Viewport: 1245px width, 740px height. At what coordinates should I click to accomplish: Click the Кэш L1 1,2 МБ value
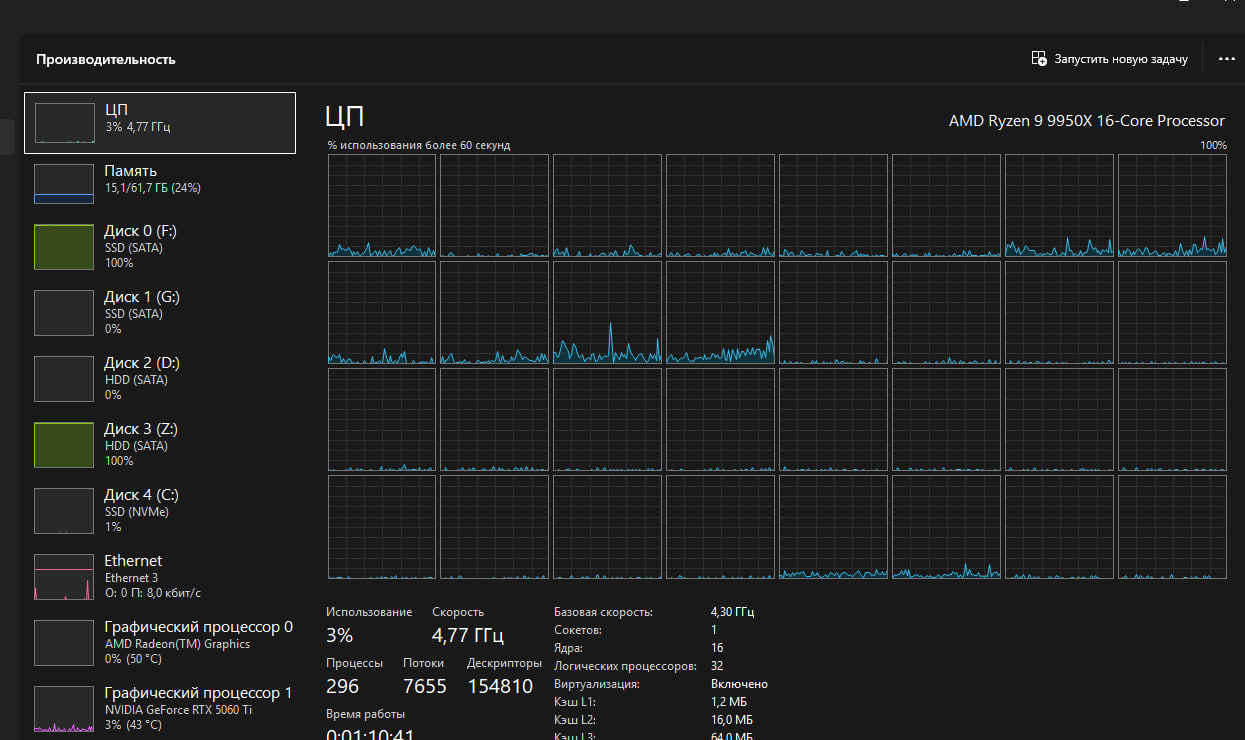pyautogui.click(x=731, y=702)
